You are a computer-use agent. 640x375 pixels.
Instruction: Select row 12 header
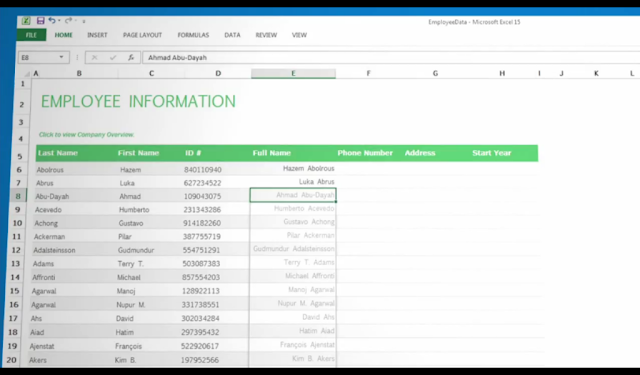16,250
